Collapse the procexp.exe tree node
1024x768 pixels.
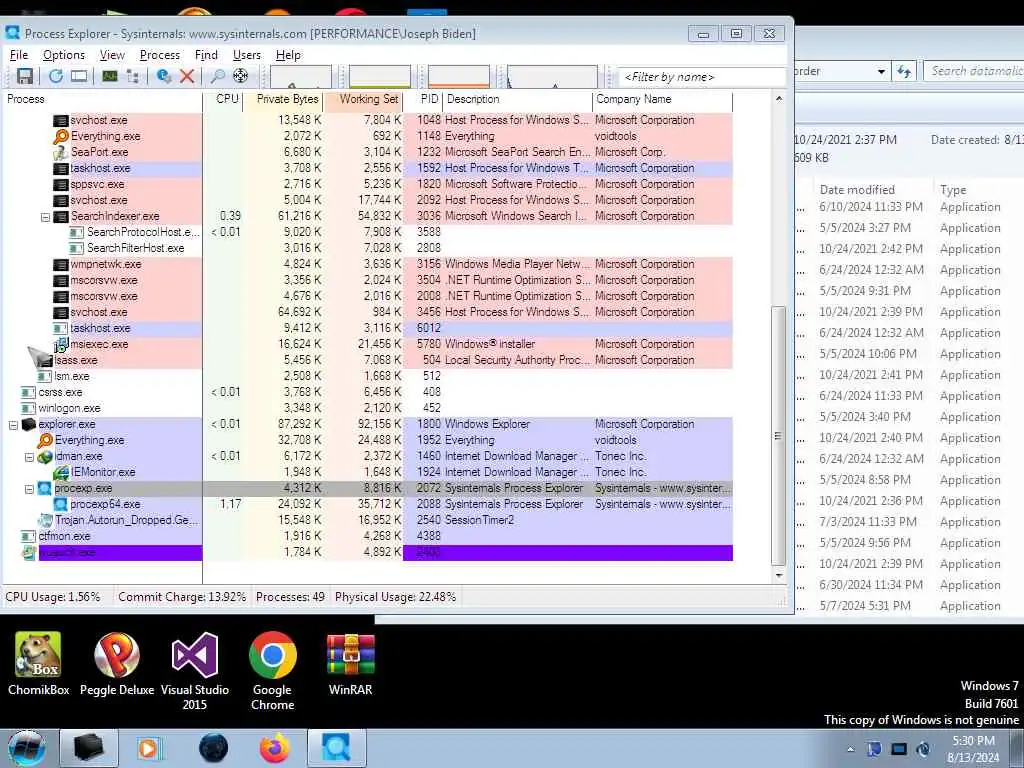click(x=29, y=488)
